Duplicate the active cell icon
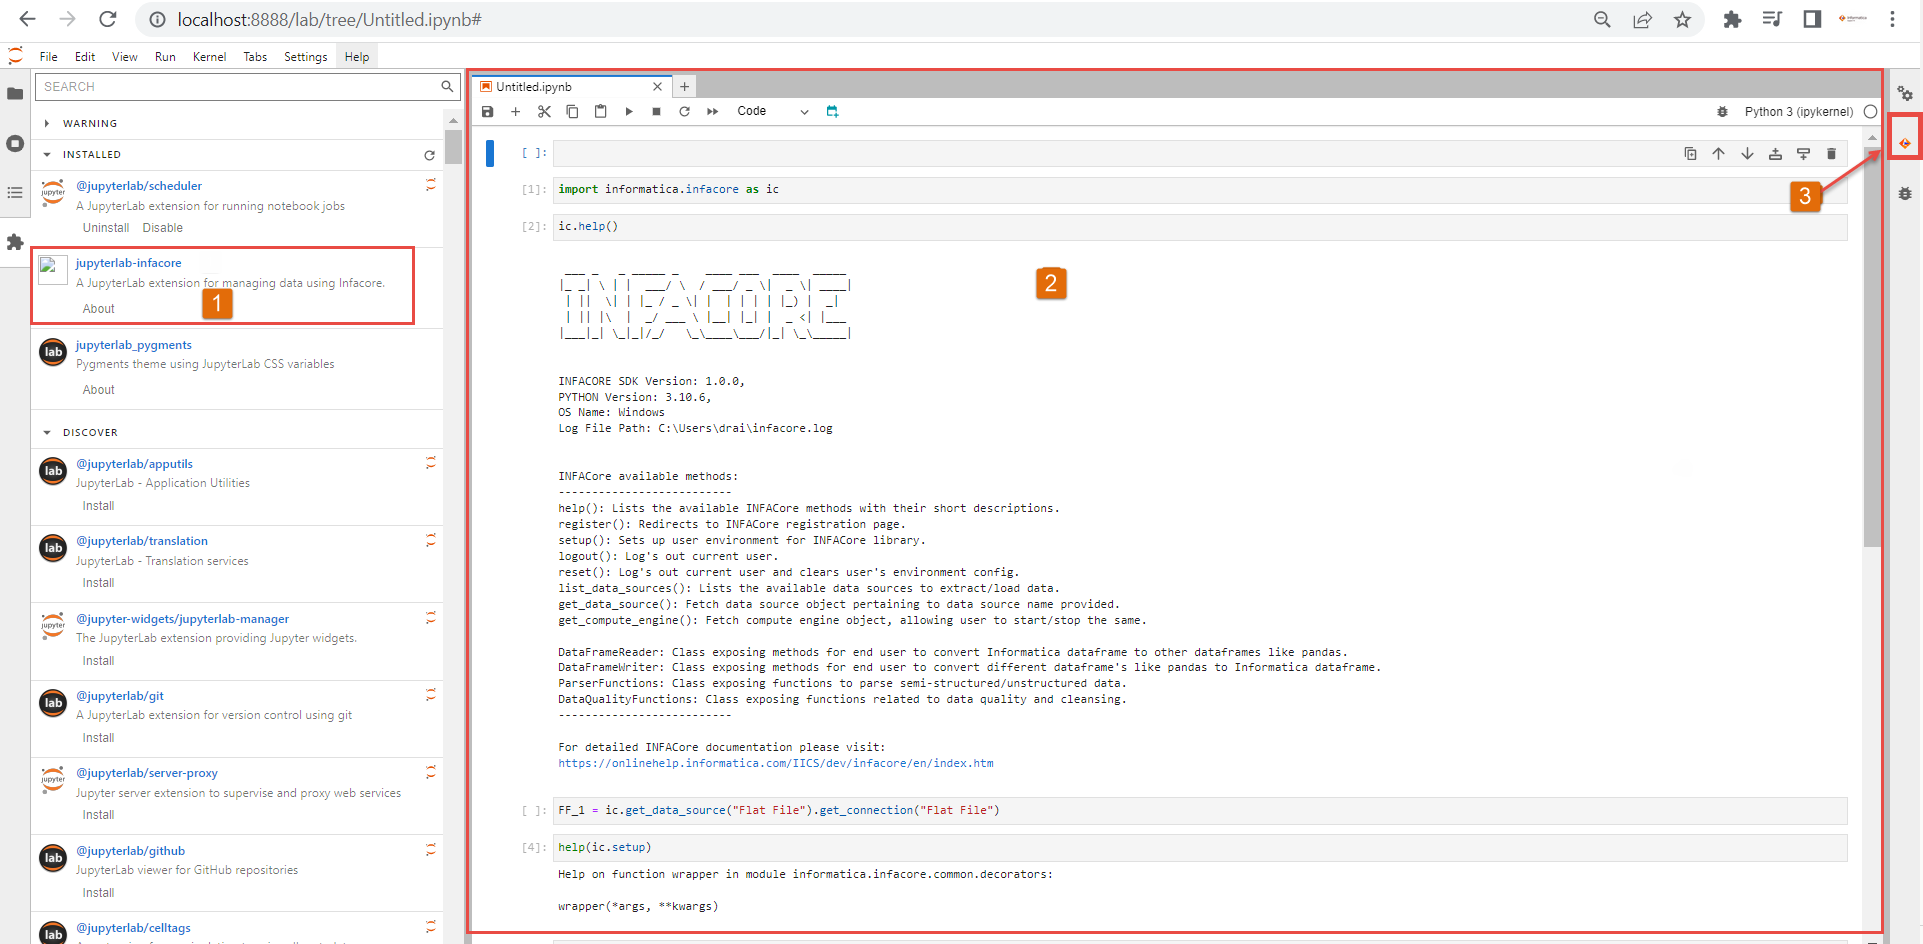The height and width of the screenshot is (944, 1923). click(1690, 153)
